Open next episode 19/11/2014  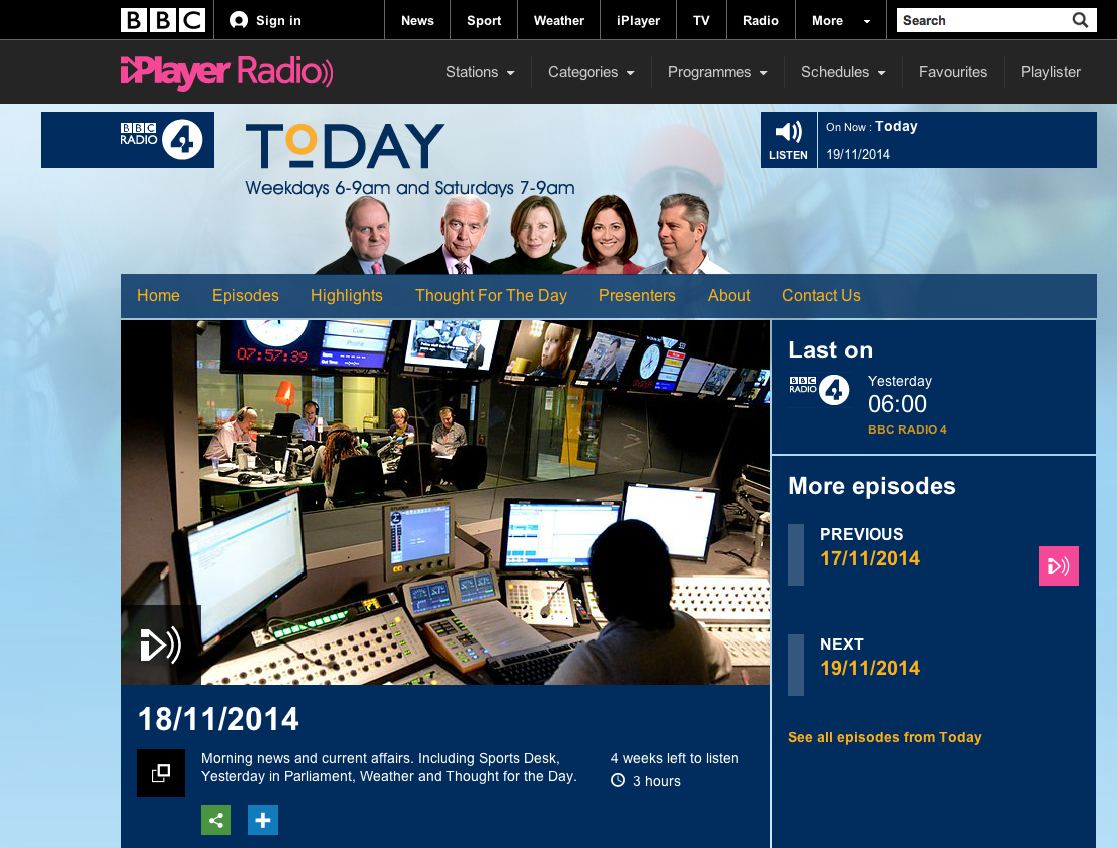pos(870,668)
